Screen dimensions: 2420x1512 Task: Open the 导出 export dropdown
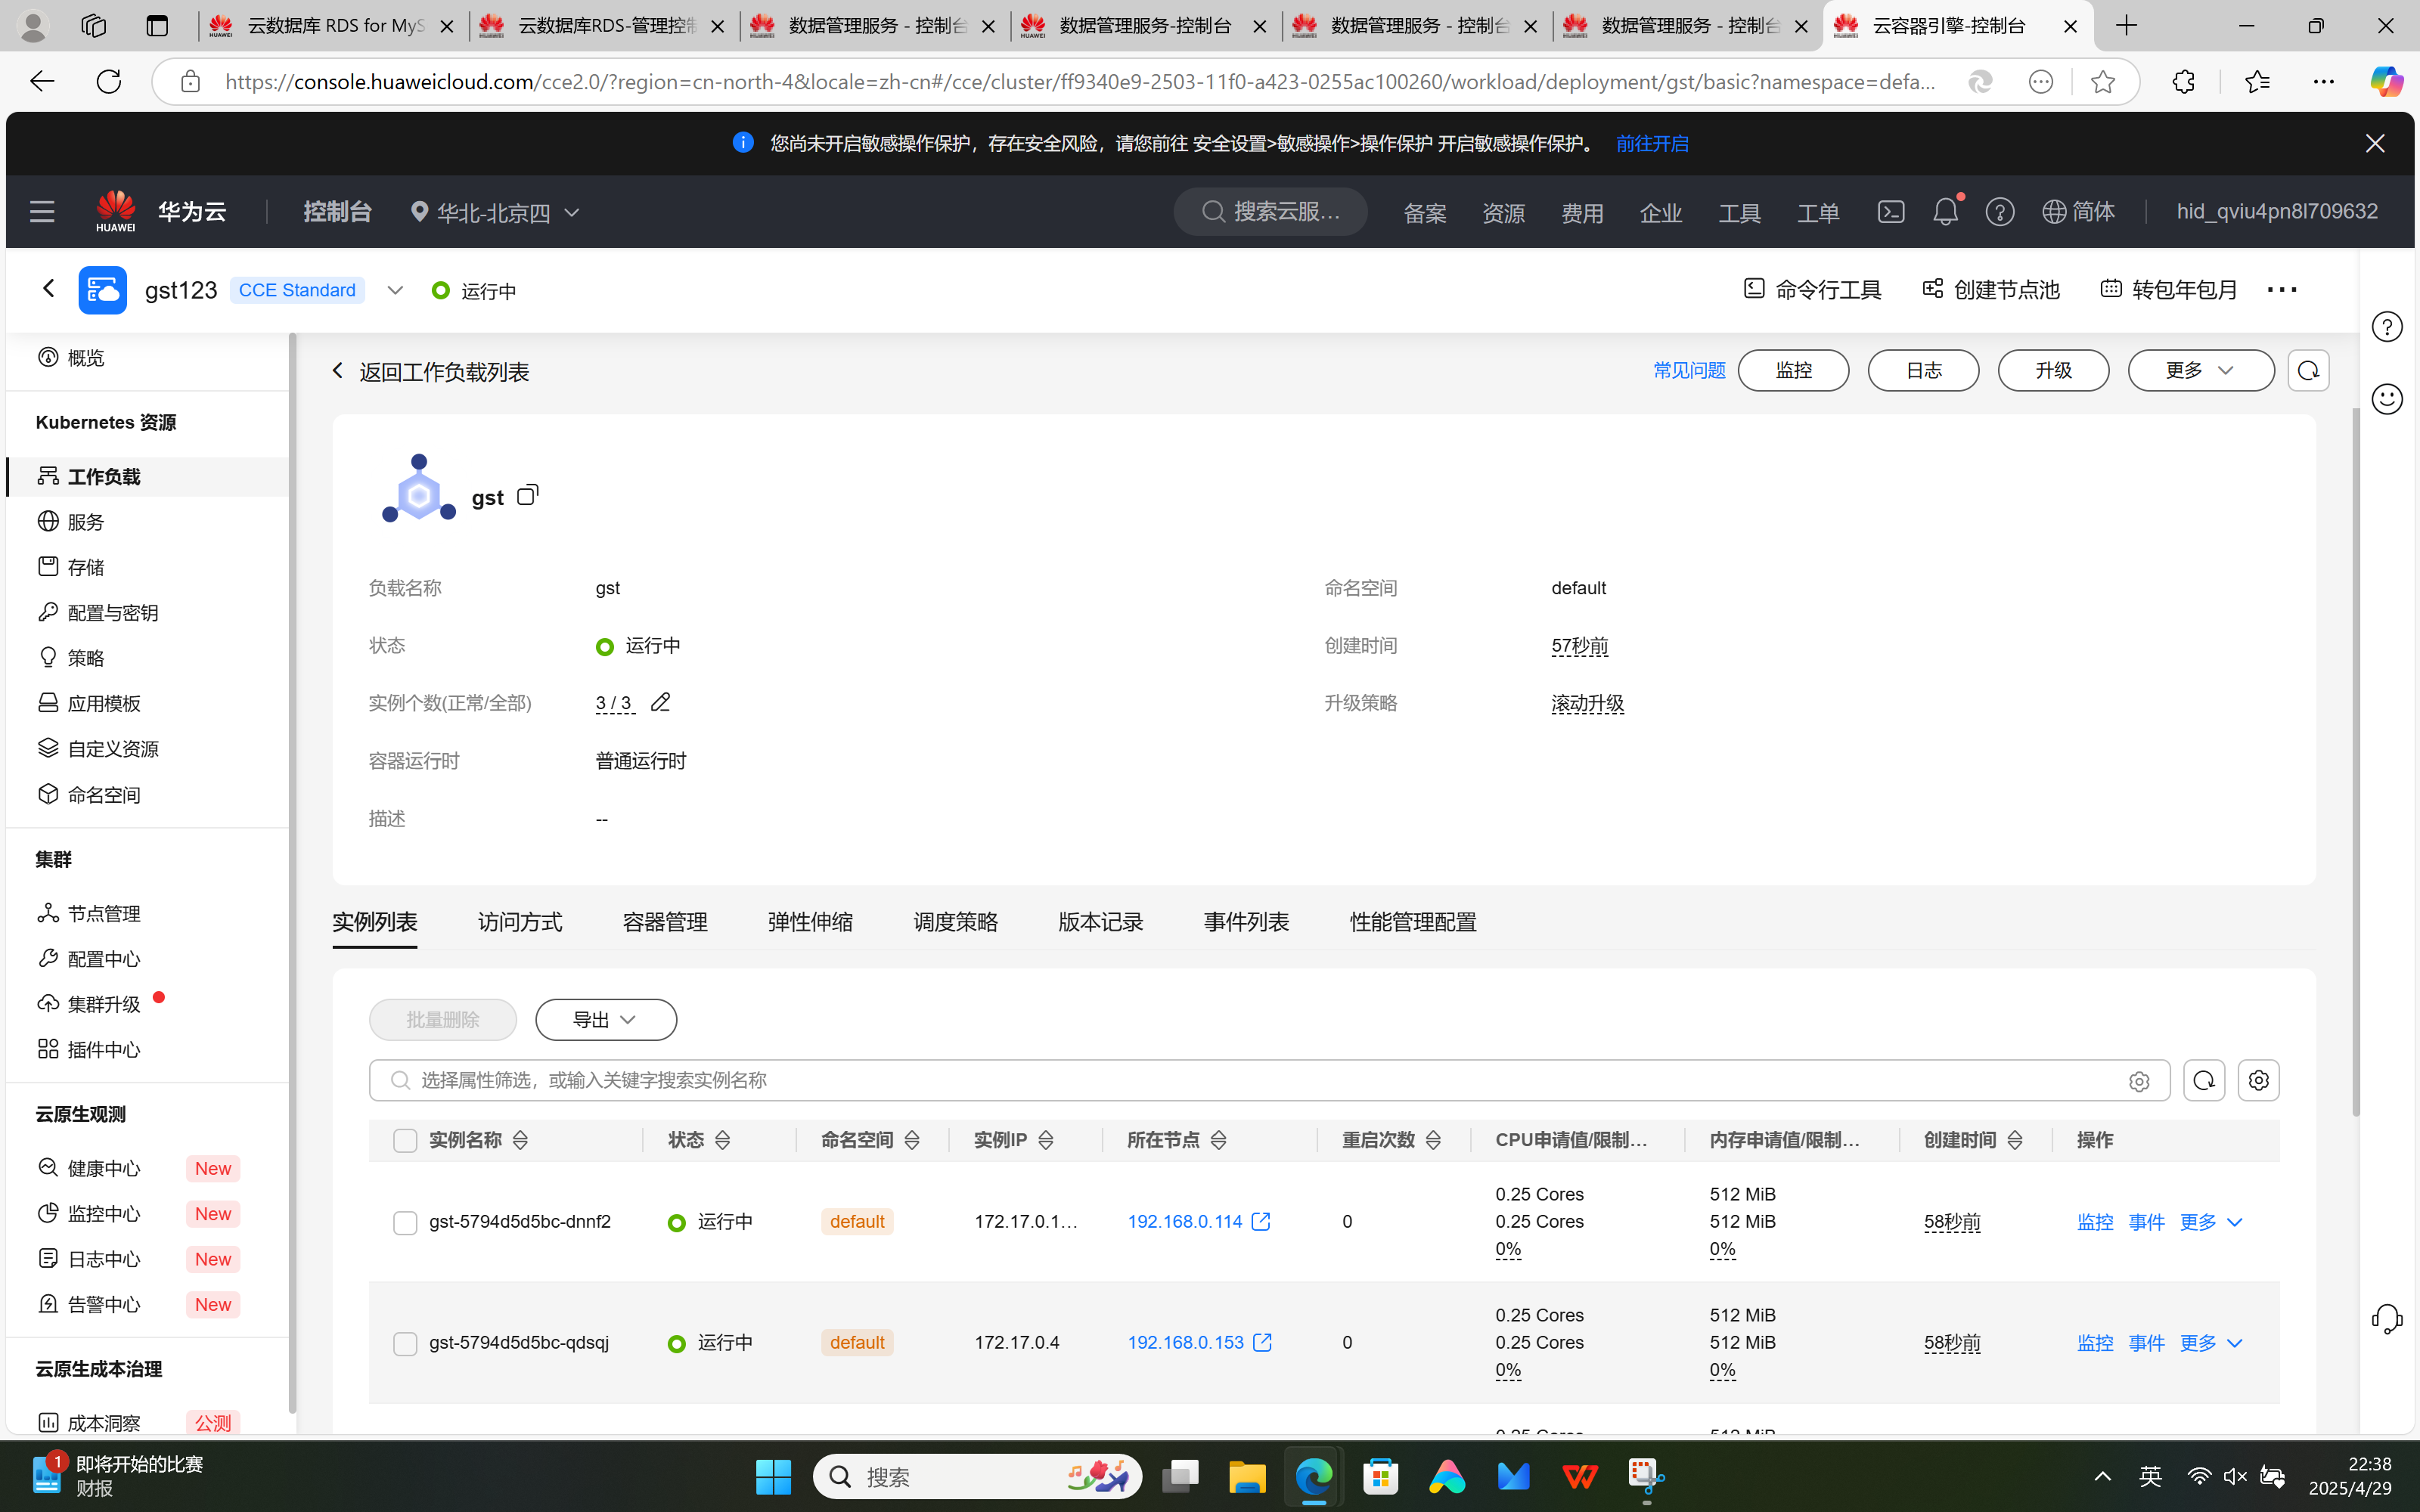click(605, 1020)
